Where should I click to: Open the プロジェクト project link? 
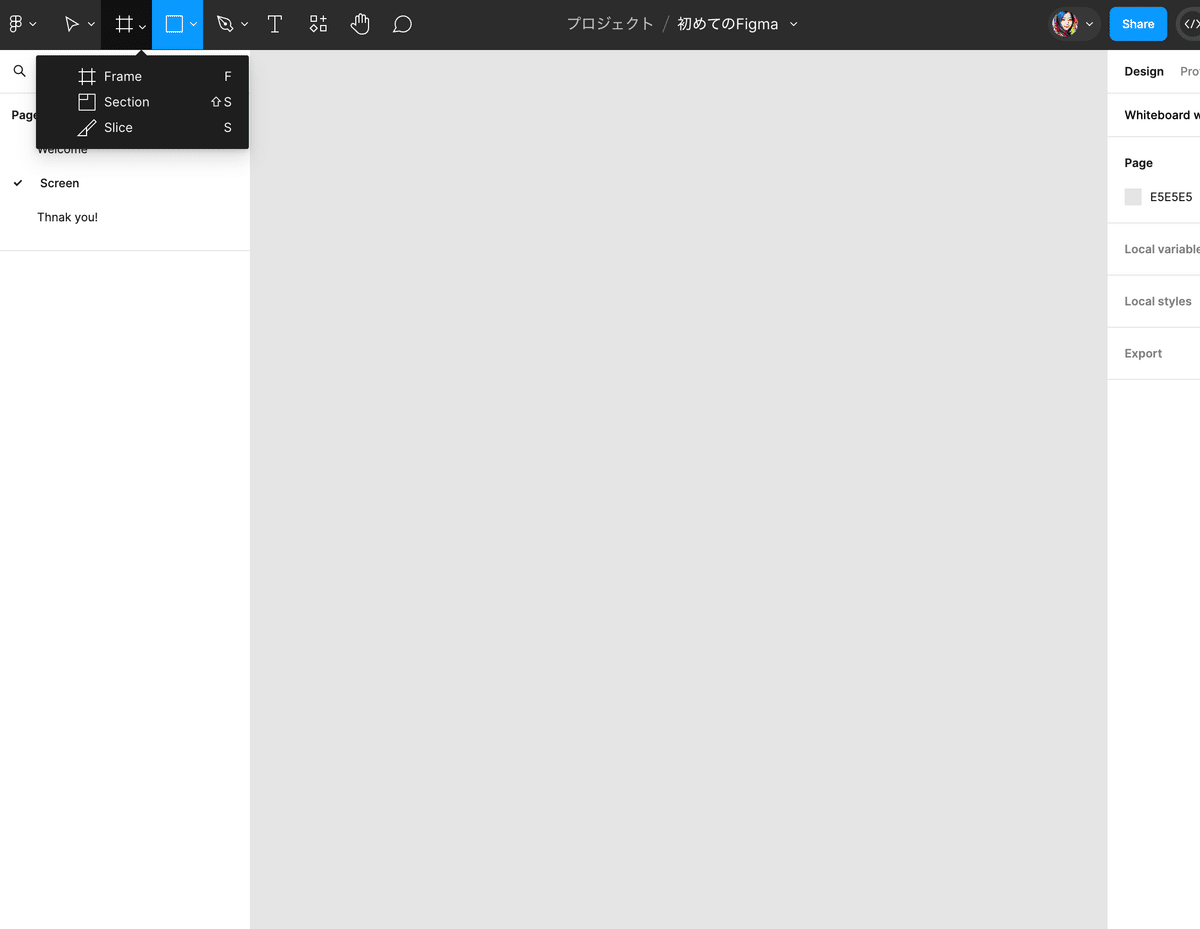point(610,24)
